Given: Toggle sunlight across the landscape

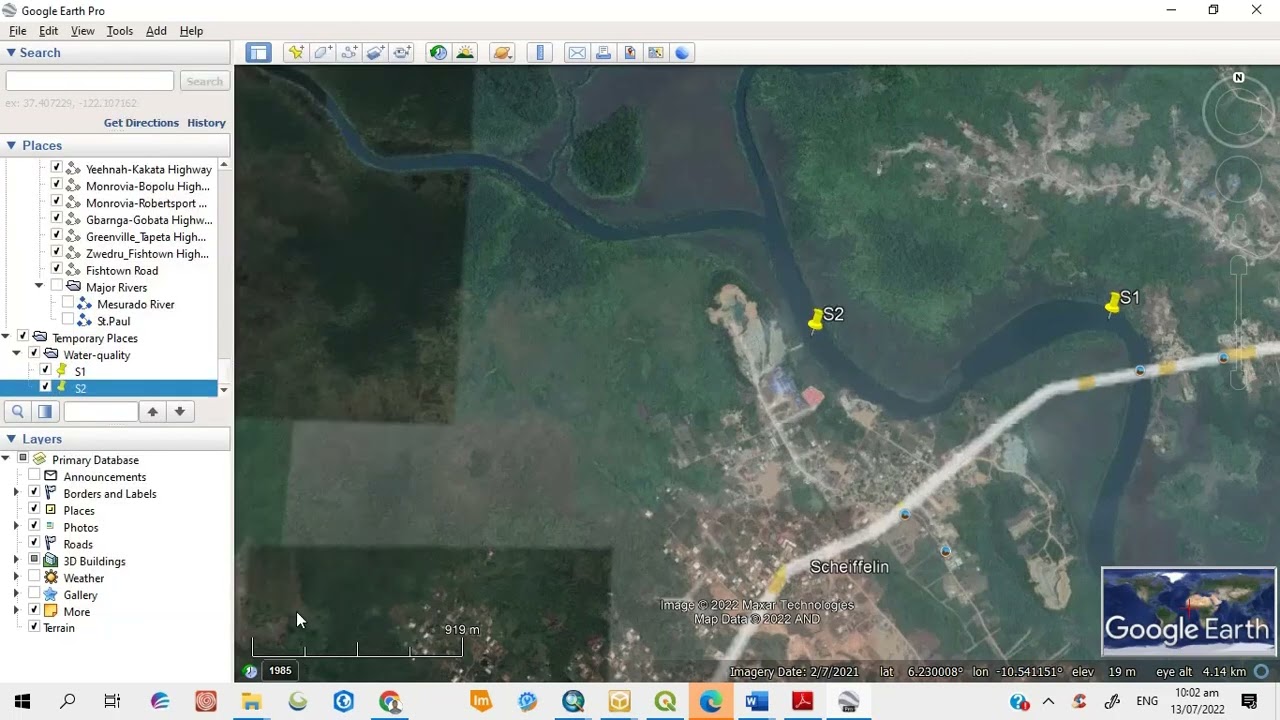Looking at the screenshot, I should coord(465,53).
